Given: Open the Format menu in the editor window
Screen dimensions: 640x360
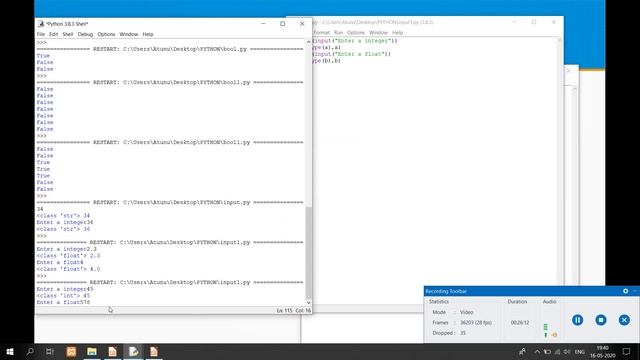Looking at the screenshot, I should pyautogui.click(x=321, y=33).
